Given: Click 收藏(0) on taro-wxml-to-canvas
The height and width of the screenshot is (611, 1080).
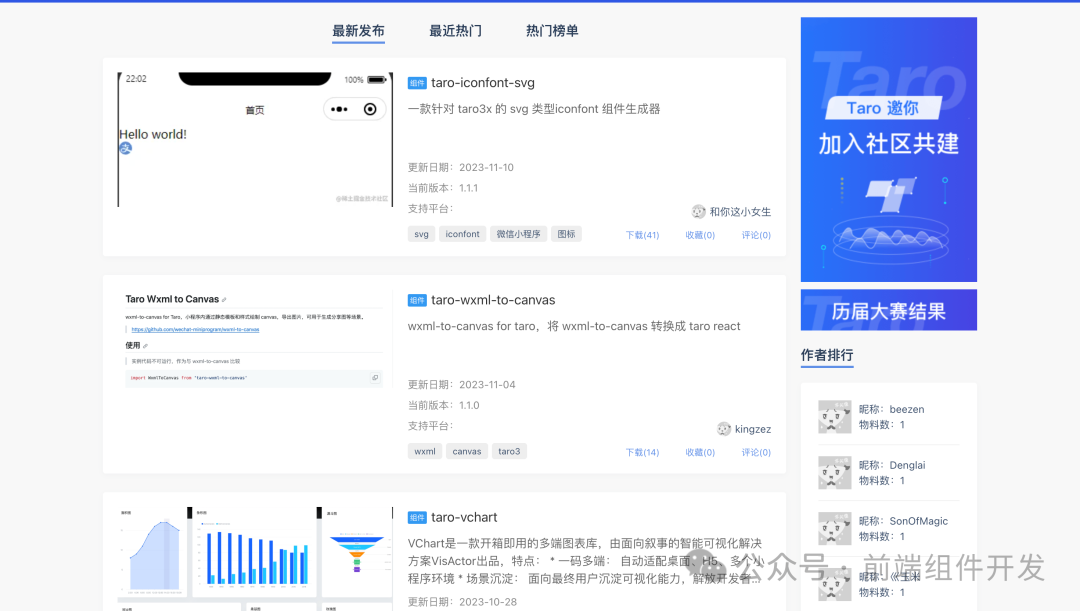Looking at the screenshot, I should click(700, 453).
